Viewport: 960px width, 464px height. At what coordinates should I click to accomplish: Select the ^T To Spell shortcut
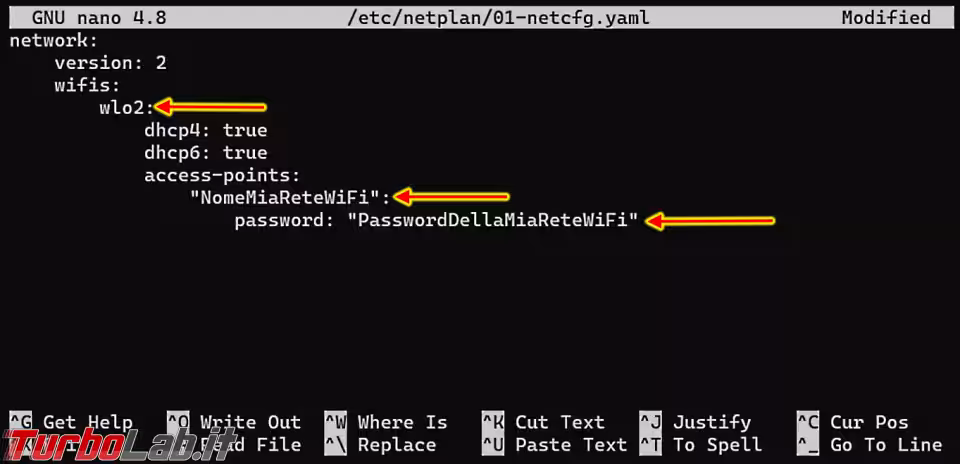(700, 445)
